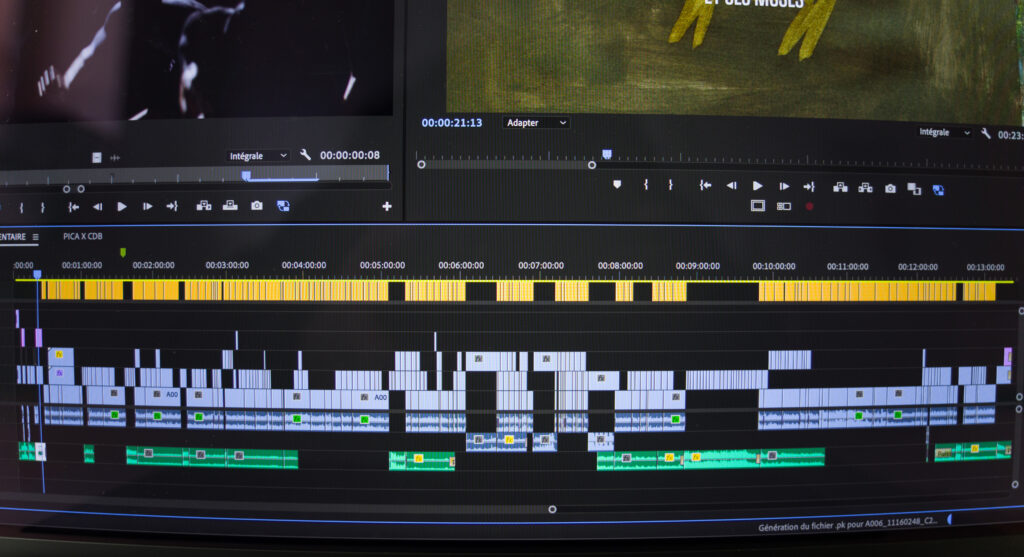This screenshot has height=557, width=1024.
Task: Click the Overwrite icon in Source monitor
Action: tap(230, 206)
